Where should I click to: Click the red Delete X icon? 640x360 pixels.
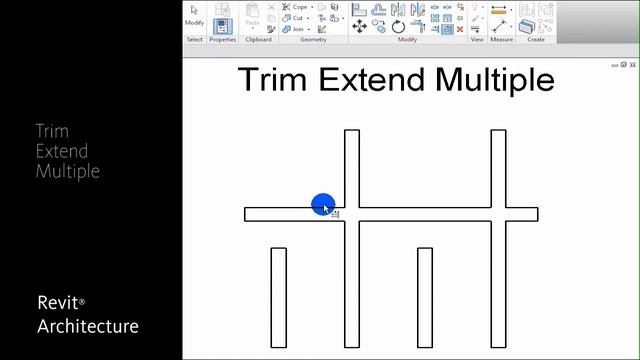click(x=460, y=29)
